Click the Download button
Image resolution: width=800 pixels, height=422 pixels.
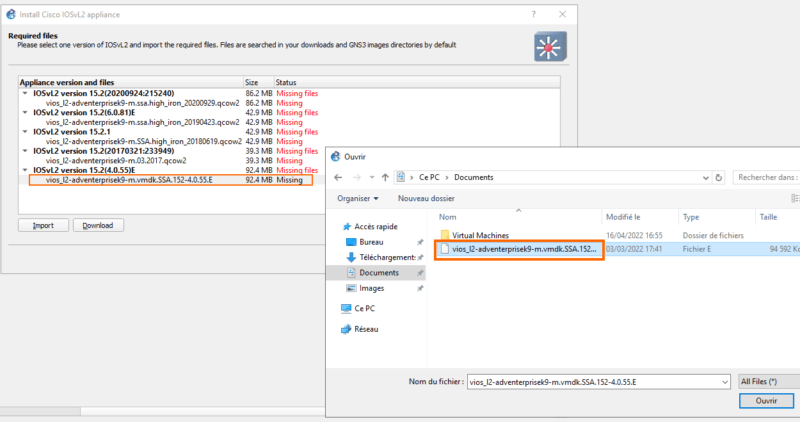[98, 225]
